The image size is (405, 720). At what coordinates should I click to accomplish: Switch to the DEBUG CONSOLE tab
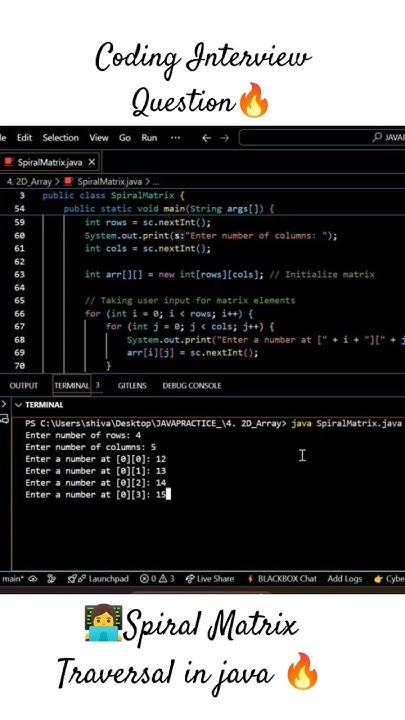[192, 386]
